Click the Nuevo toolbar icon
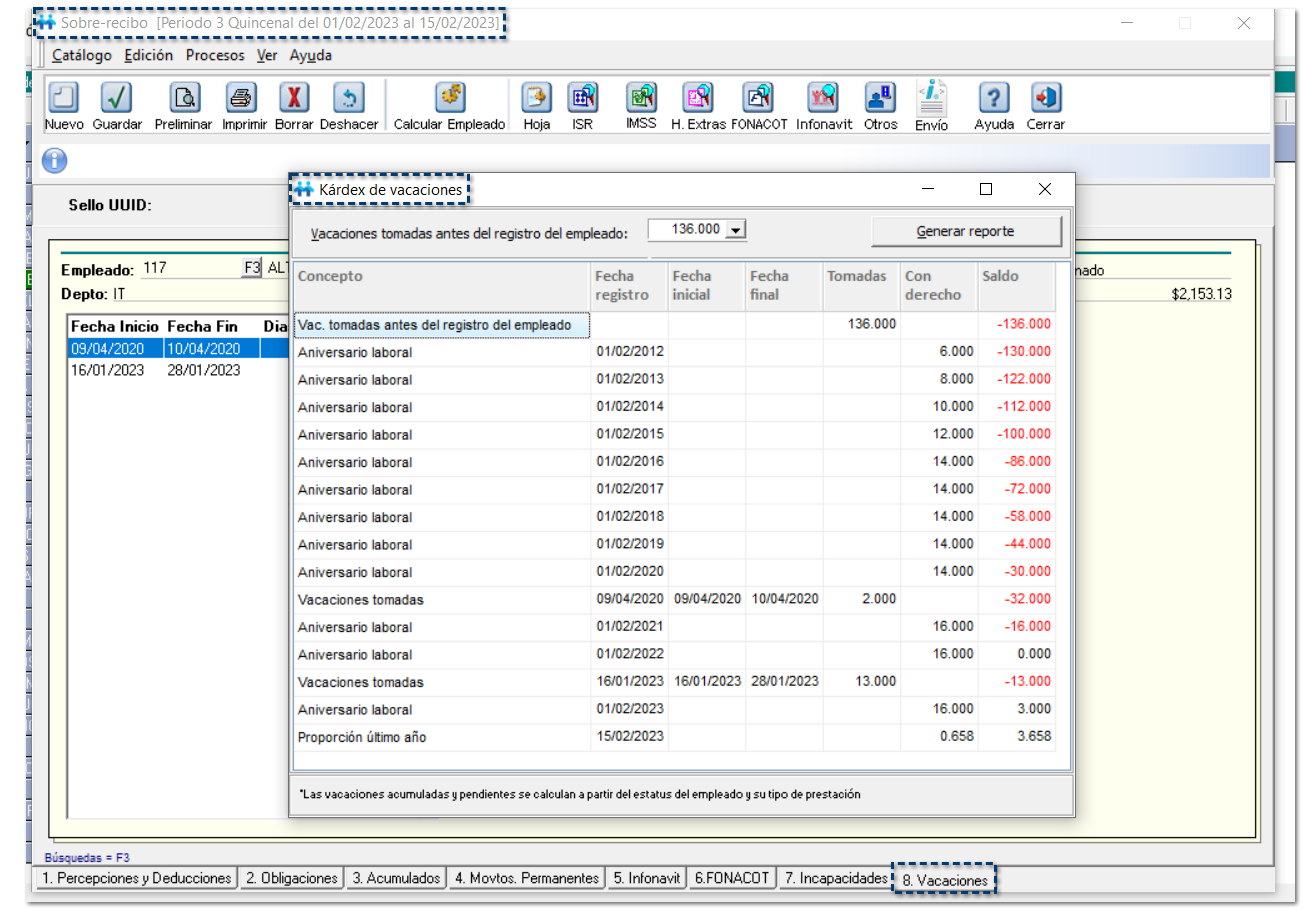 click(x=64, y=98)
